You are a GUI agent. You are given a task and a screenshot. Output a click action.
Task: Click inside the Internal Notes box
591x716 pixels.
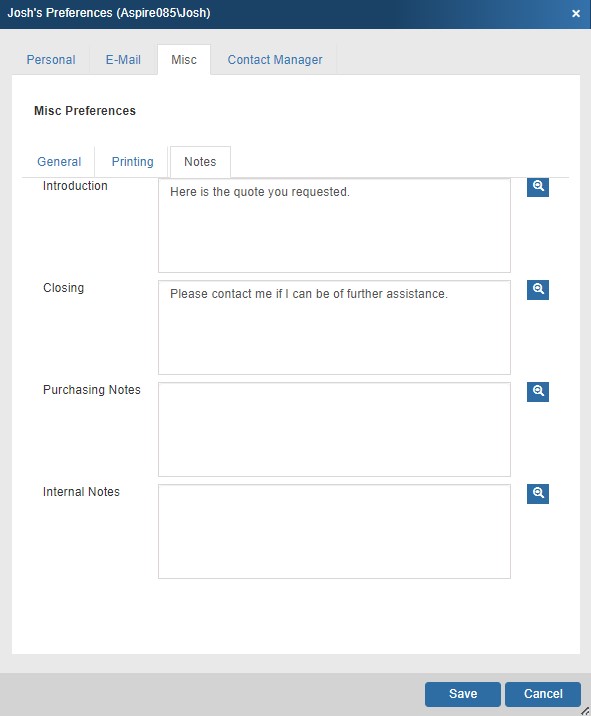334,532
